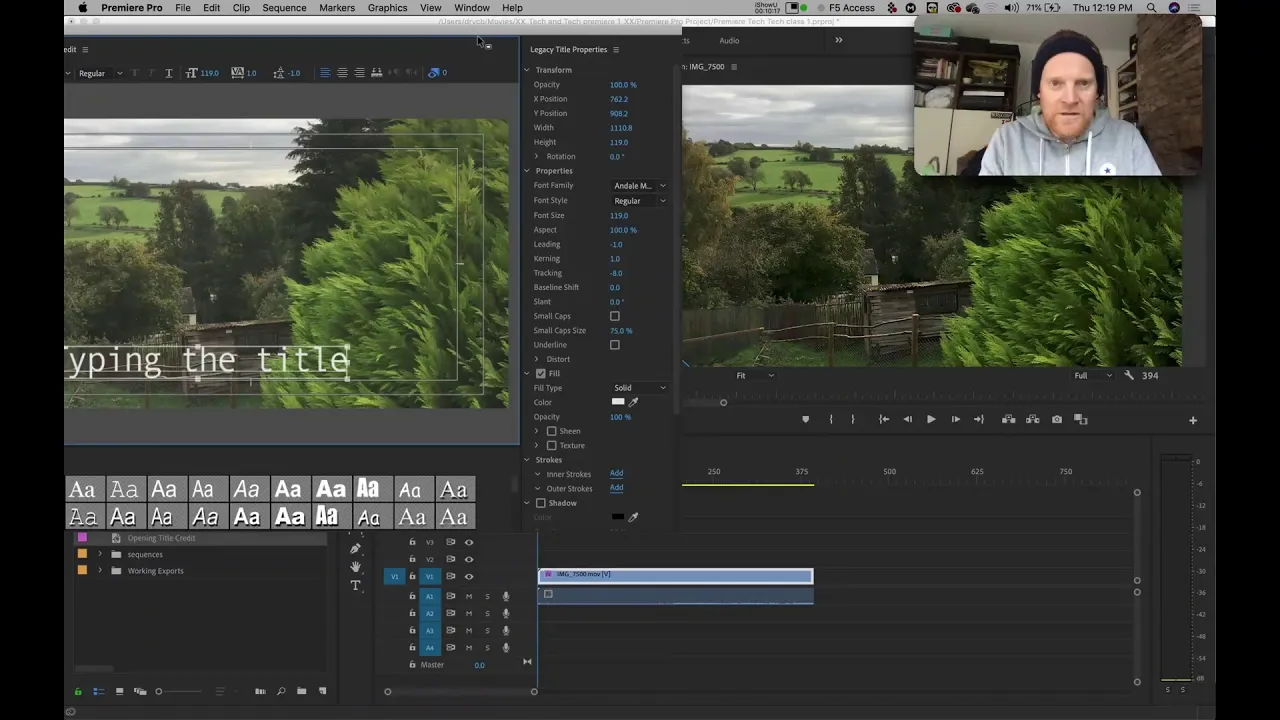Screen dimensions: 1280x720
Task: Toggle lock on V1 track
Action: tap(412, 576)
